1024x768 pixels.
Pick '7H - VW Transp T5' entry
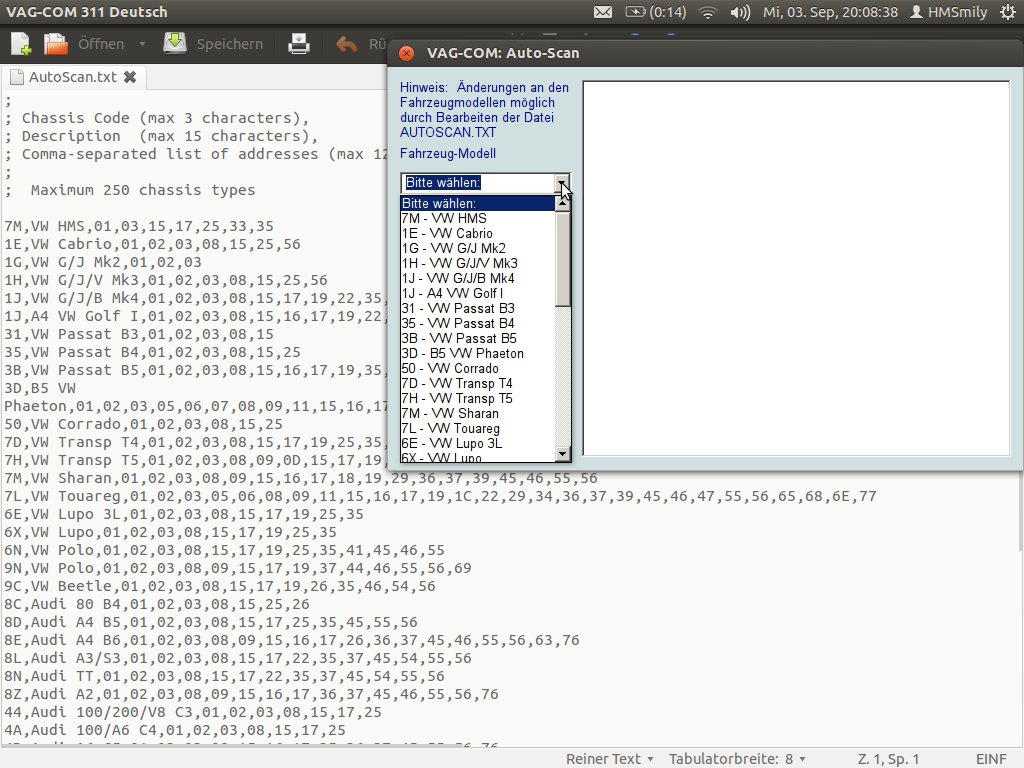tap(477, 398)
